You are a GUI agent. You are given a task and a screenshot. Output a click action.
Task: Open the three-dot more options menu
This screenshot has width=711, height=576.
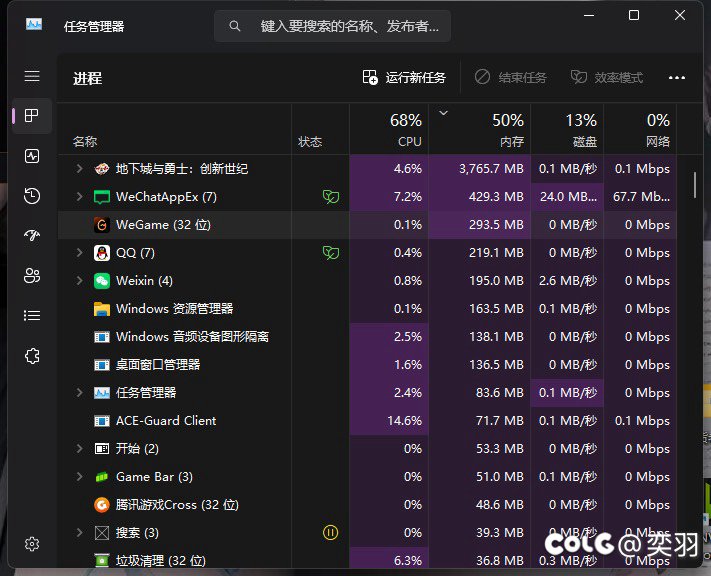tap(677, 78)
